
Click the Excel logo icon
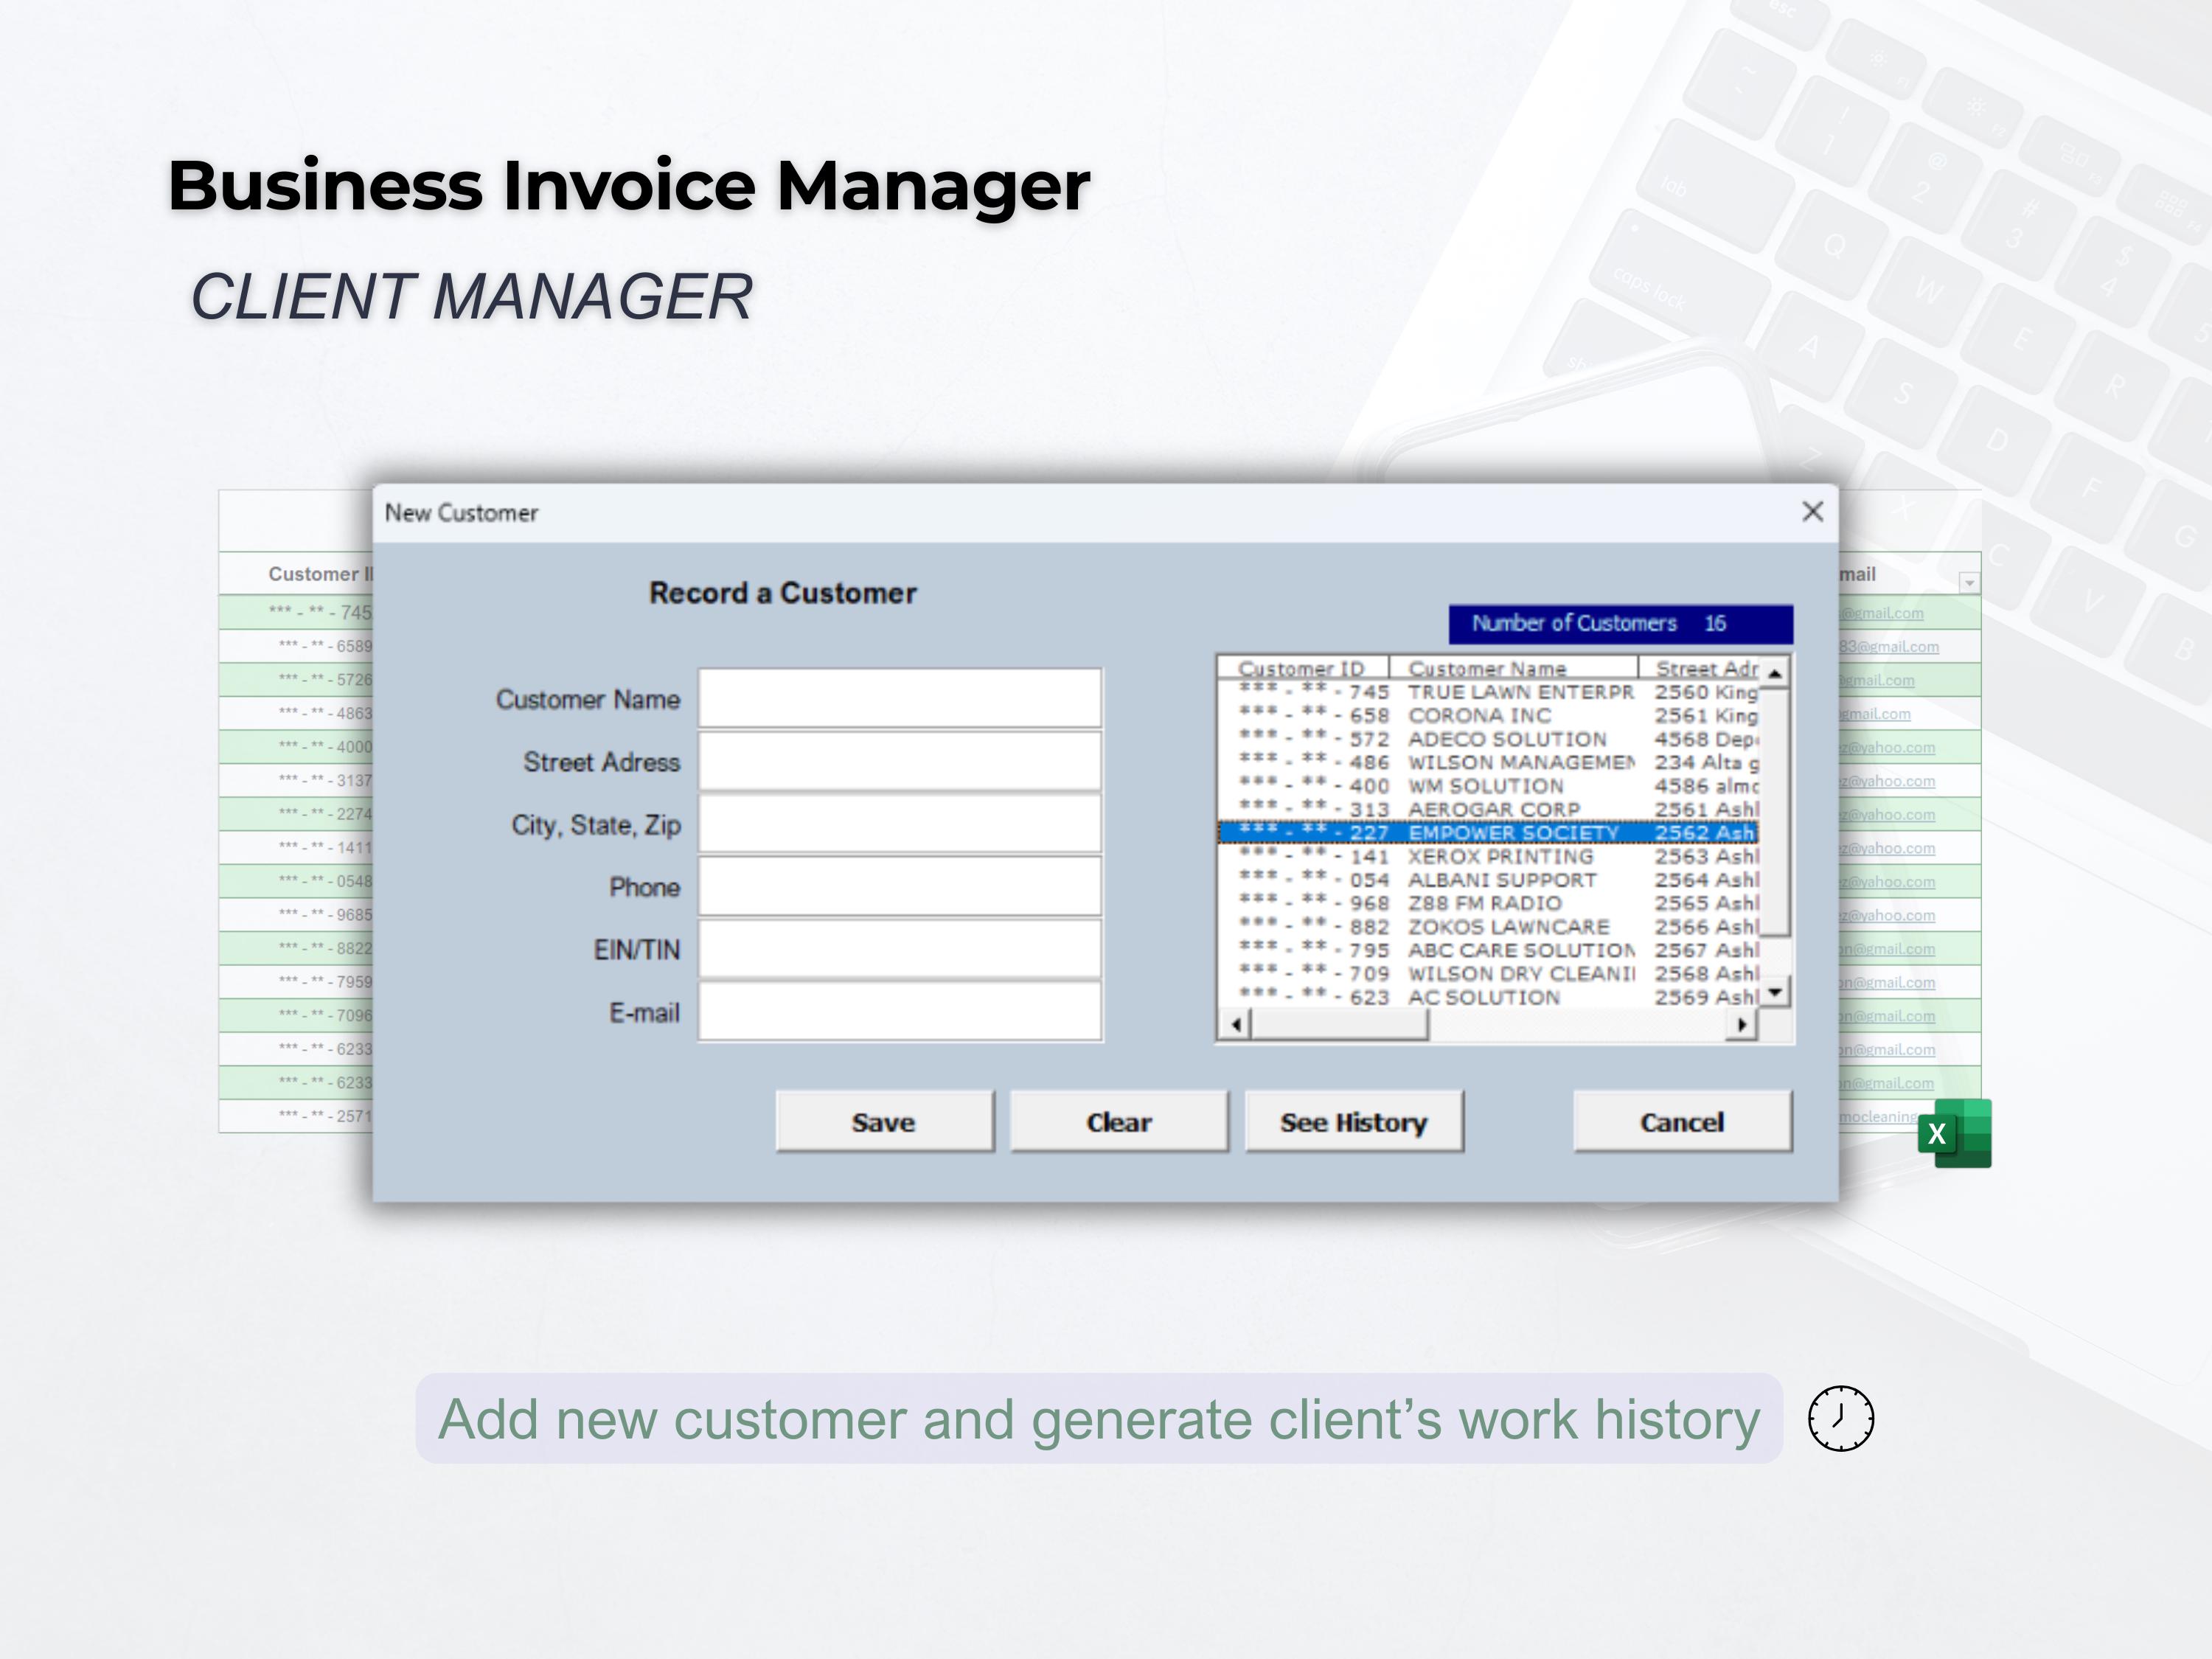click(x=1955, y=1134)
